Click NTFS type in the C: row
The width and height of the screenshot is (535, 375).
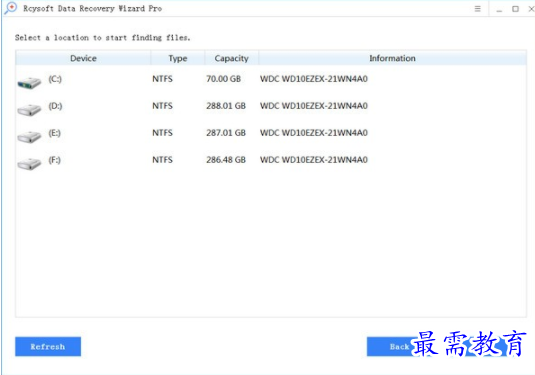click(162, 79)
